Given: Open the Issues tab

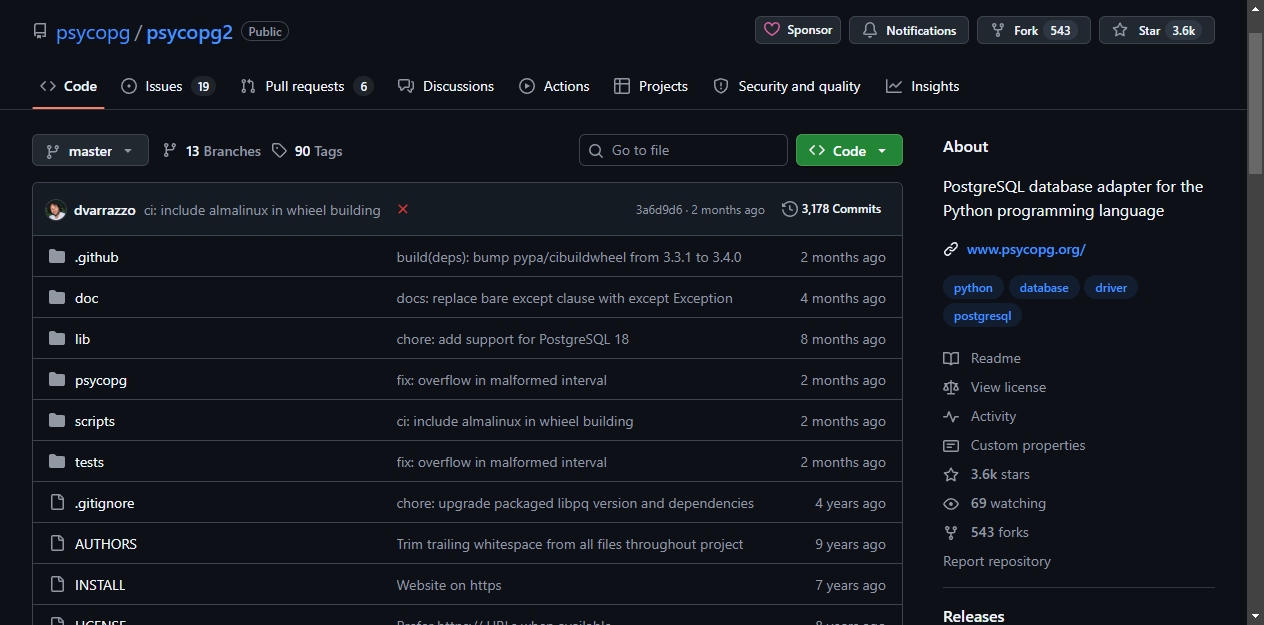Looking at the screenshot, I should click(168, 86).
